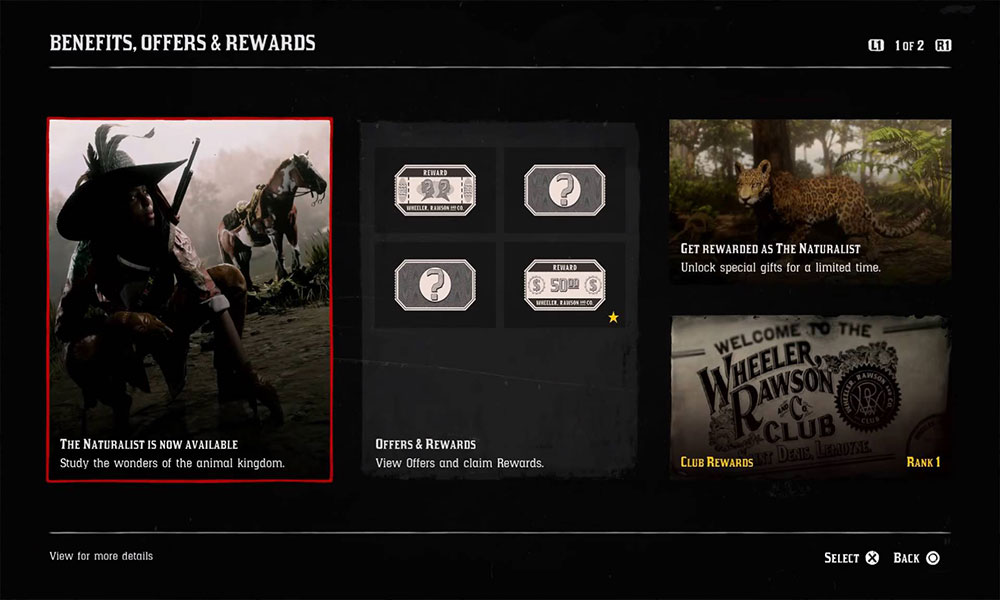
Task: Claim the $50.00 reward ticket
Action: 564,284
